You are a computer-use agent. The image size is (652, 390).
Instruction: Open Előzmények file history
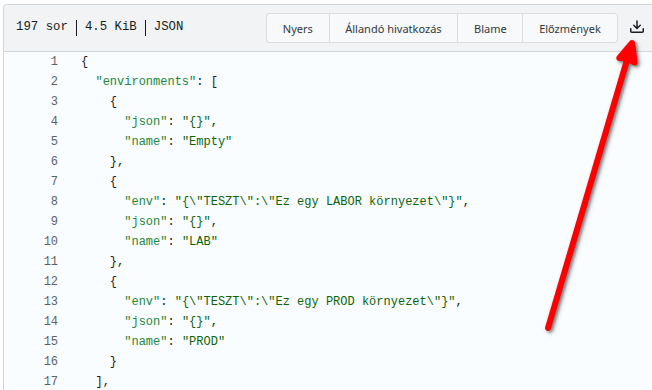coord(570,29)
